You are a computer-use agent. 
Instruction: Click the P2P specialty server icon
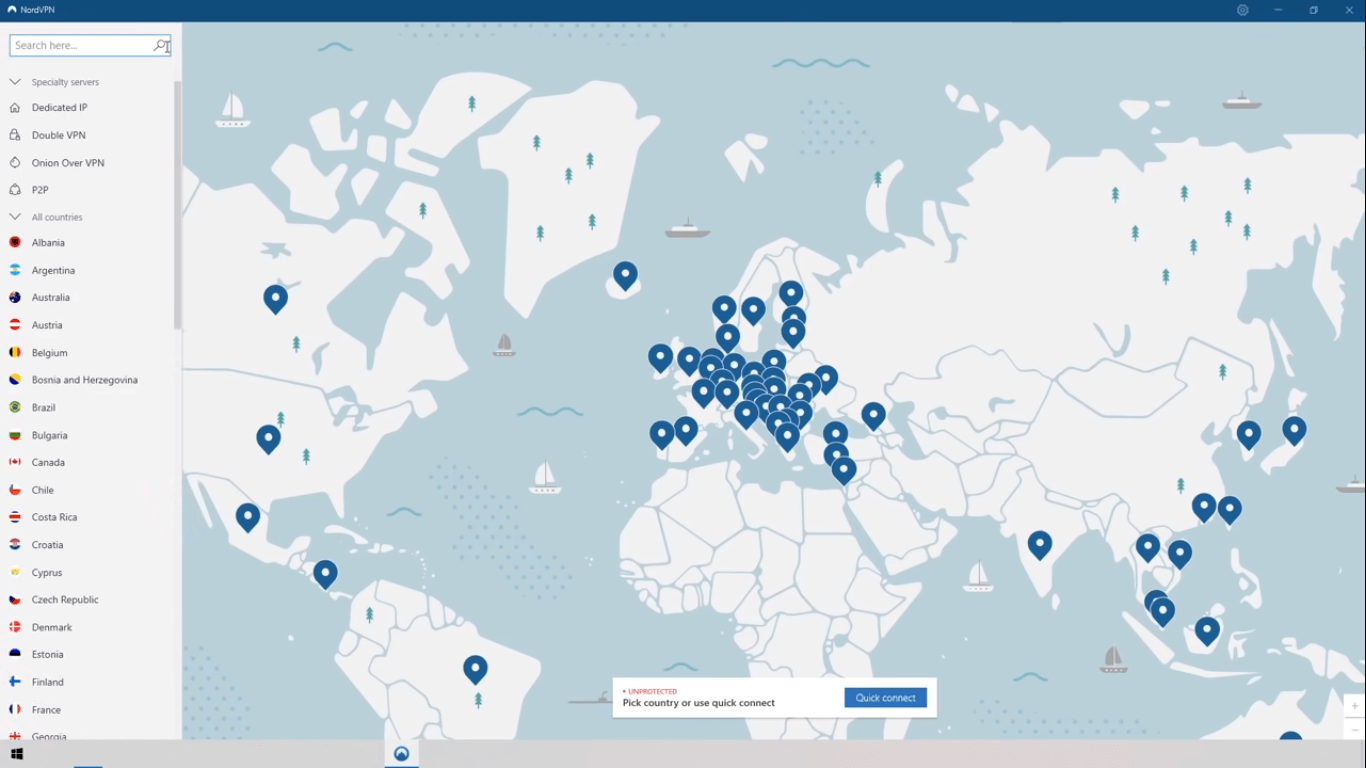click(15, 190)
